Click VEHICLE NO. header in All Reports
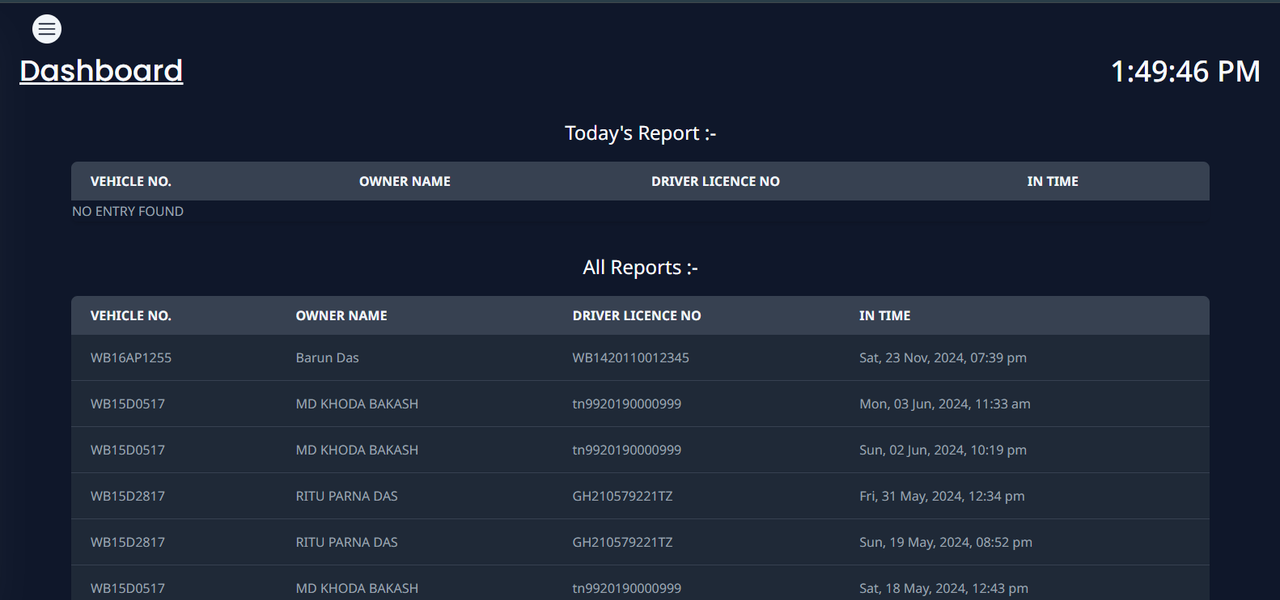The width and height of the screenshot is (1280, 600). point(131,315)
